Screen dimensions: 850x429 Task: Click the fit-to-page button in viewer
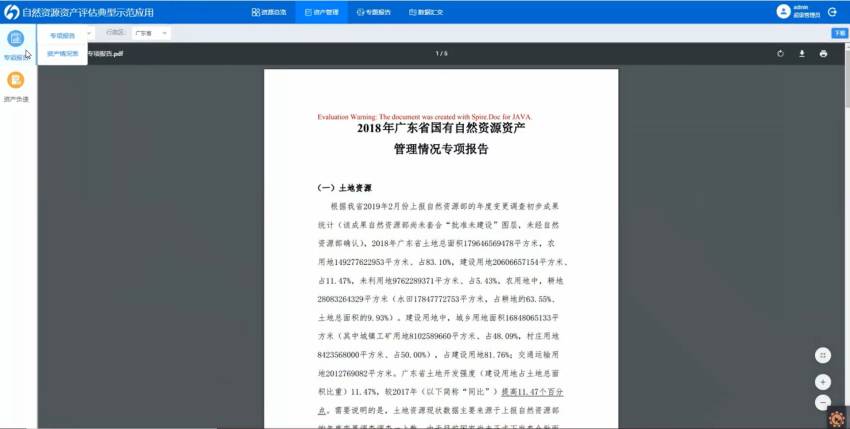[x=822, y=355]
